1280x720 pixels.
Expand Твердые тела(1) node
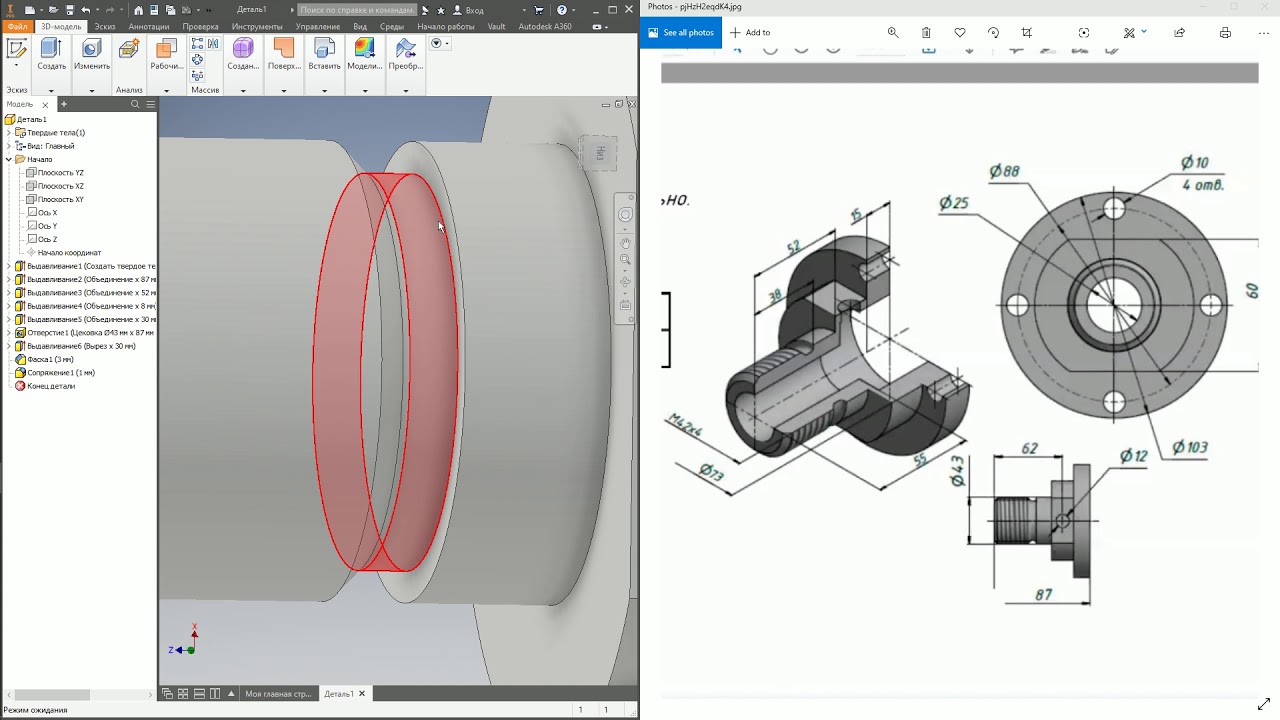point(9,132)
